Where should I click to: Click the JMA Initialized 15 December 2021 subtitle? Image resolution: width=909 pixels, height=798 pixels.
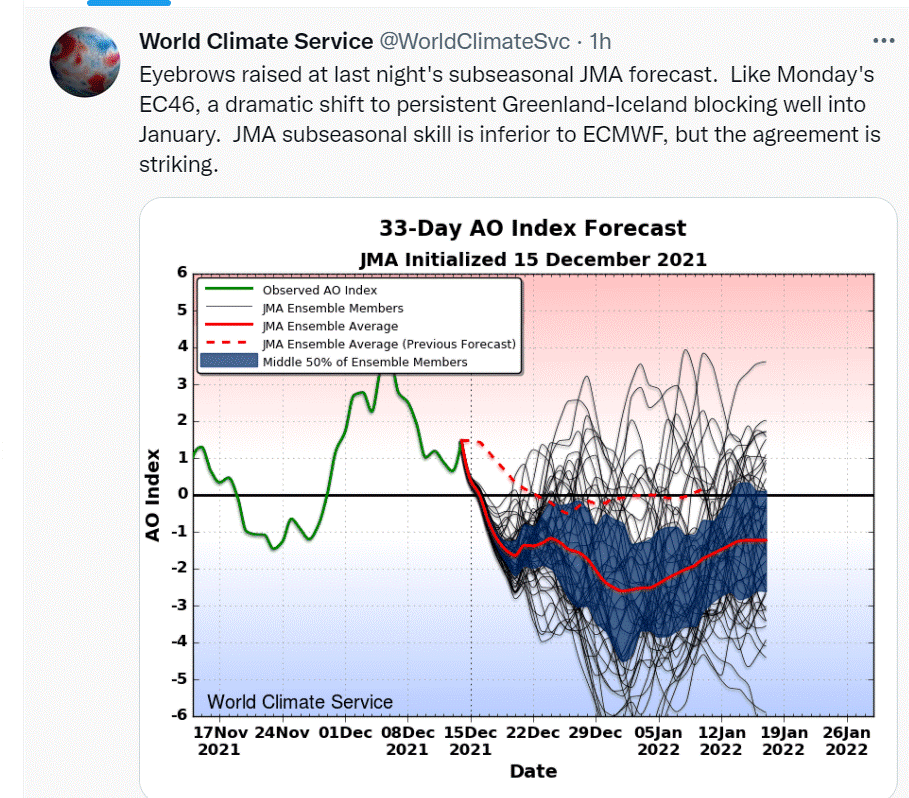pyautogui.click(x=533, y=259)
